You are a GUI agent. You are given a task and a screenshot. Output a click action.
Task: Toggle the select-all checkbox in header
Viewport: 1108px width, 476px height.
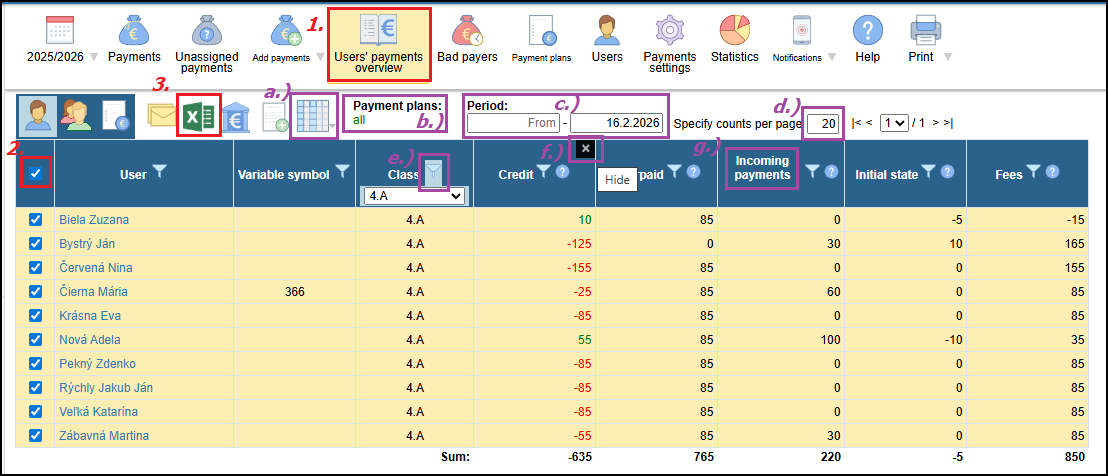(x=36, y=174)
